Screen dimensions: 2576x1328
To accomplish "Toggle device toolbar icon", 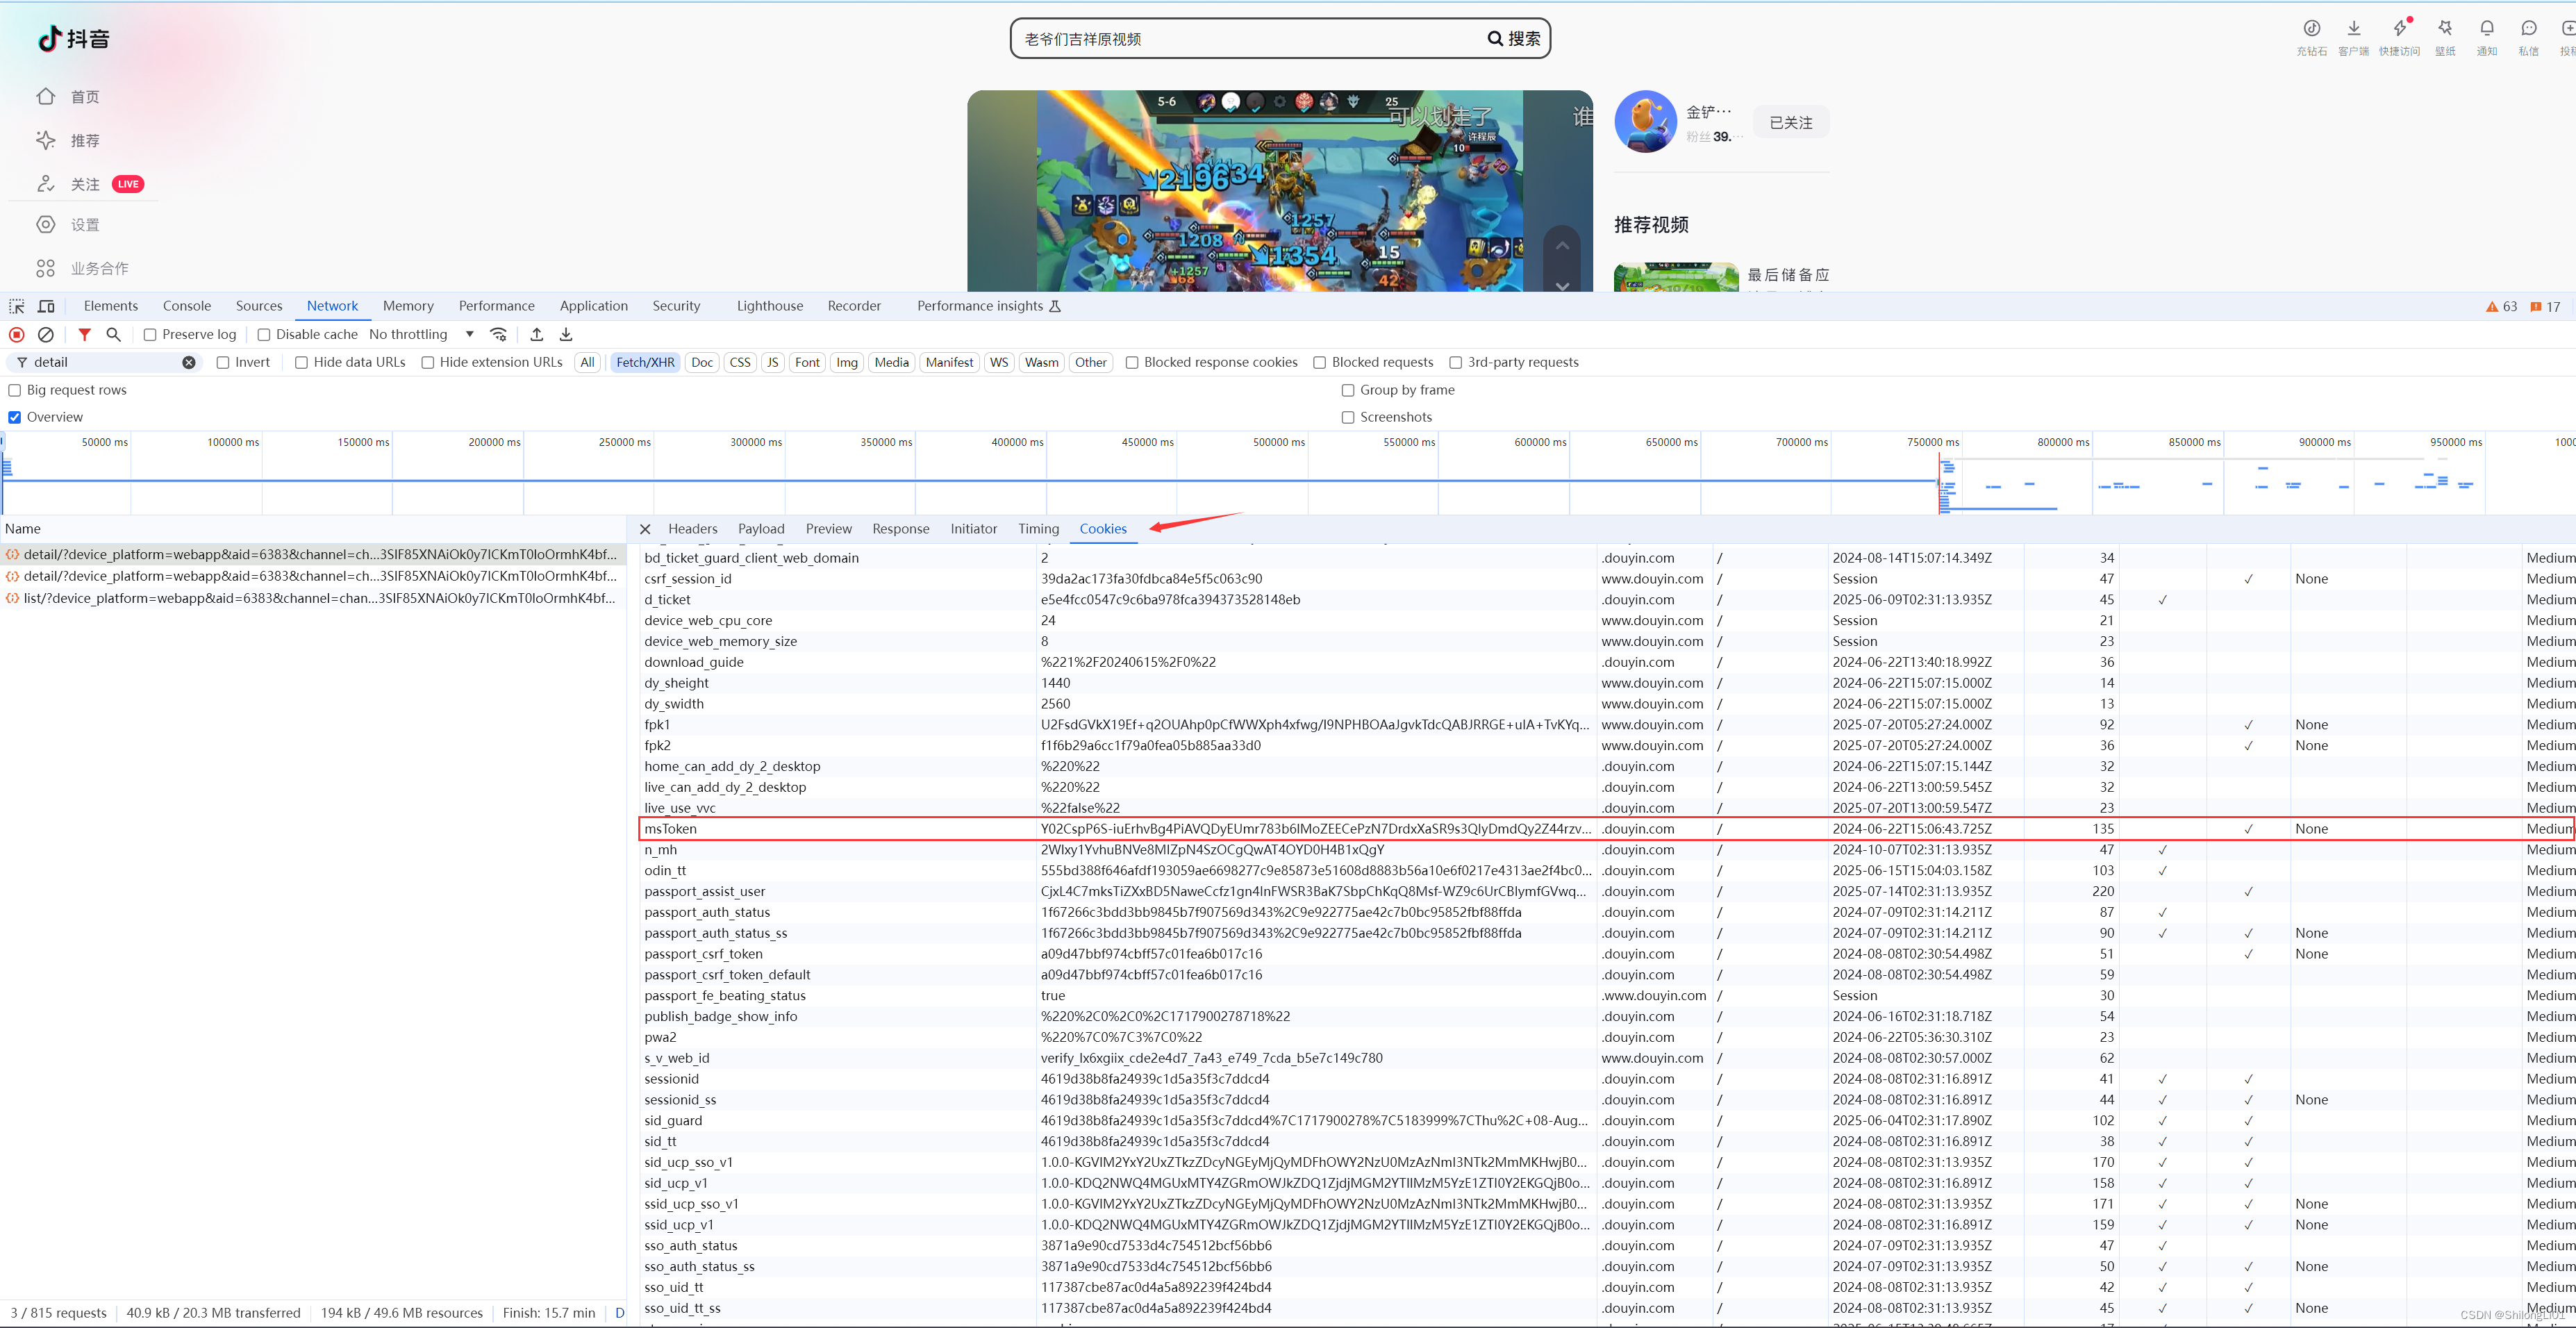I will tap(46, 306).
